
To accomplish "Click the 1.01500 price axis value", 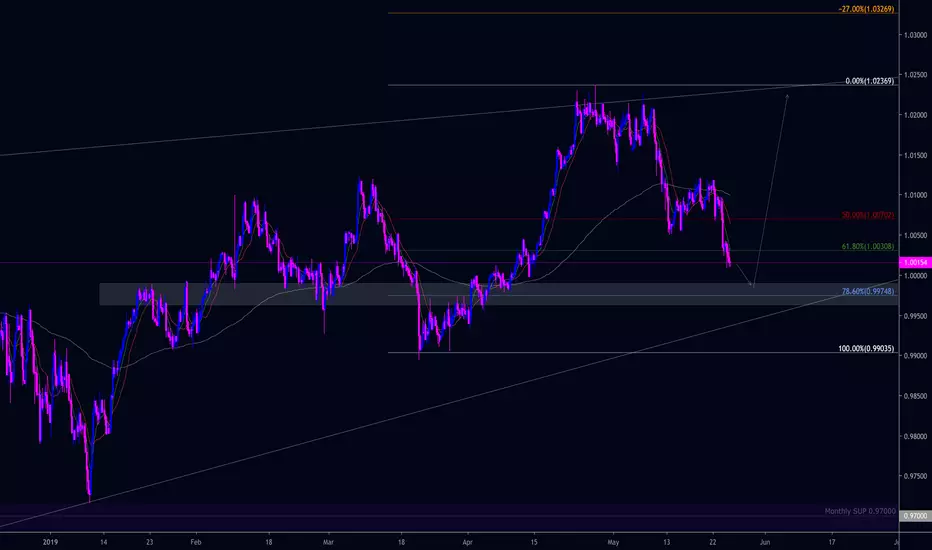I will click(x=915, y=155).
